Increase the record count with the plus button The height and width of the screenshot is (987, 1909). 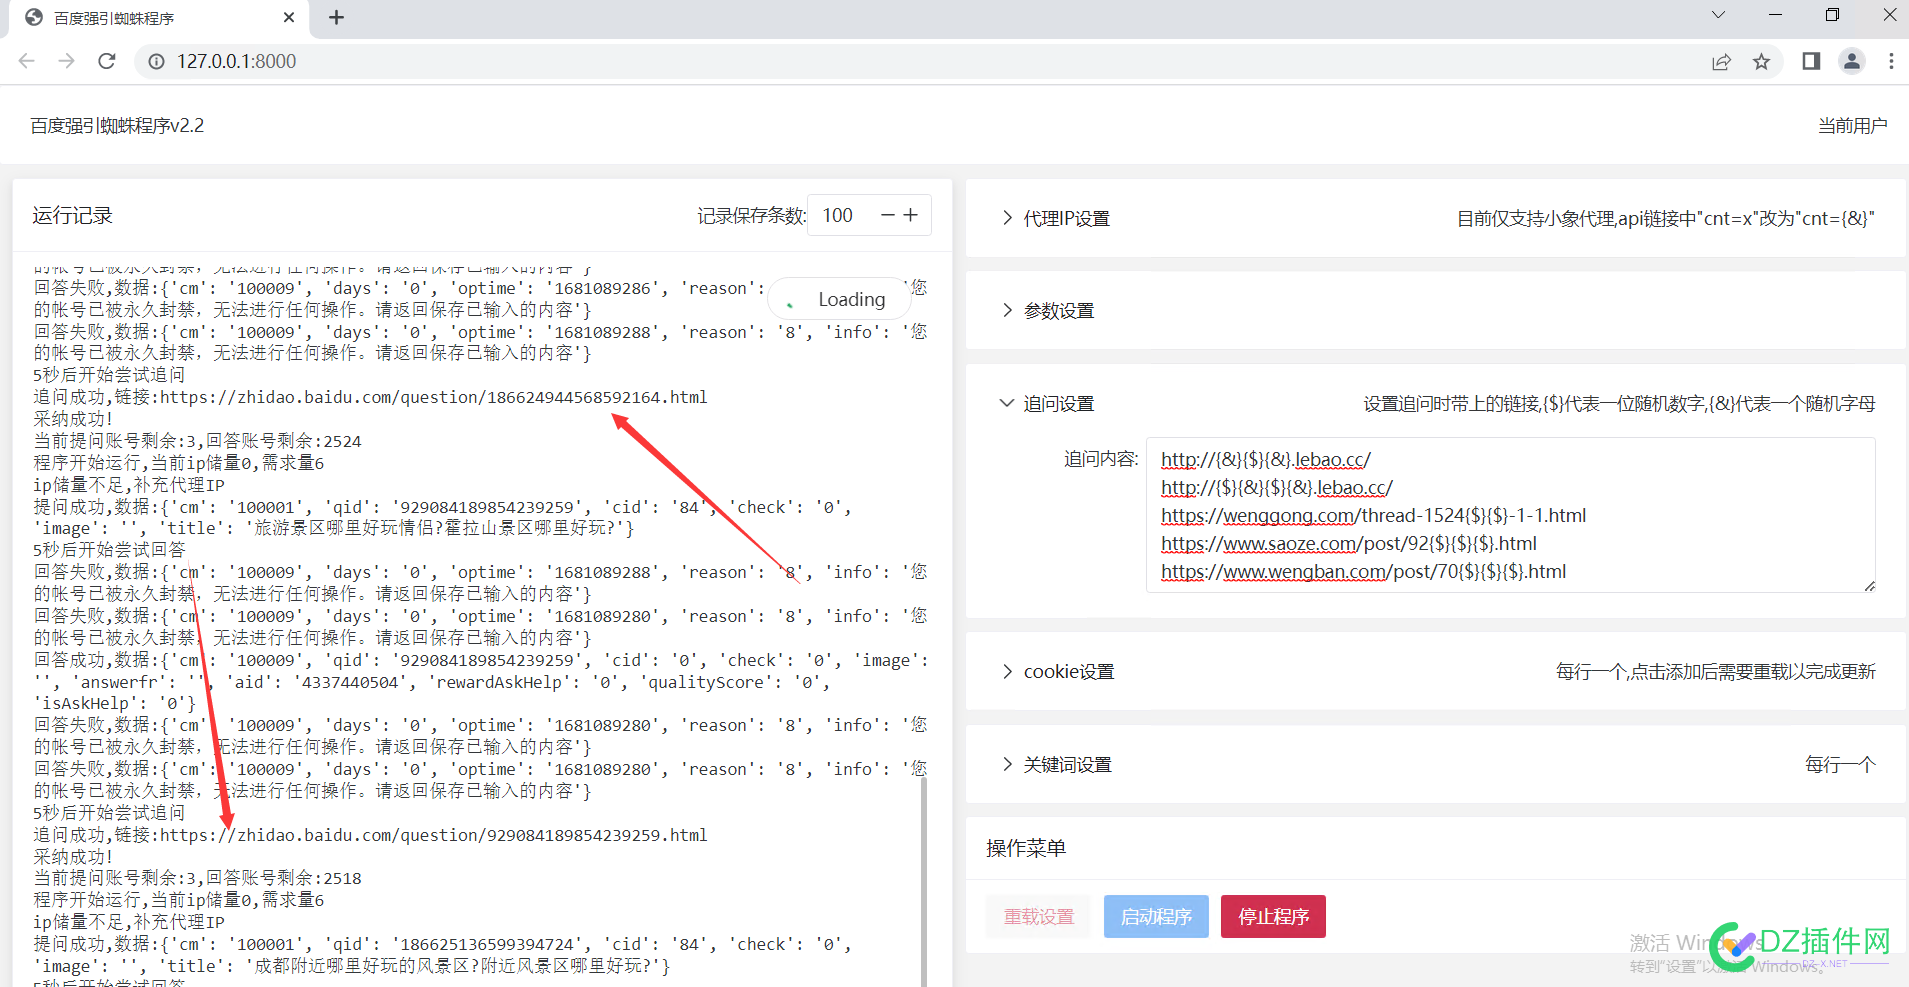click(x=911, y=215)
